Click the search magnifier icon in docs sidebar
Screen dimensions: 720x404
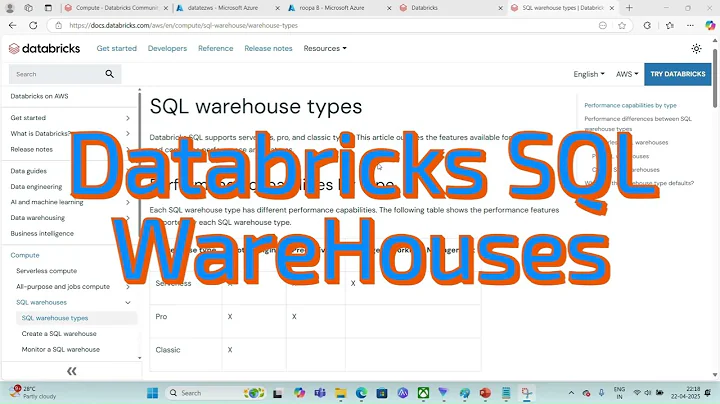coord(109,74)
